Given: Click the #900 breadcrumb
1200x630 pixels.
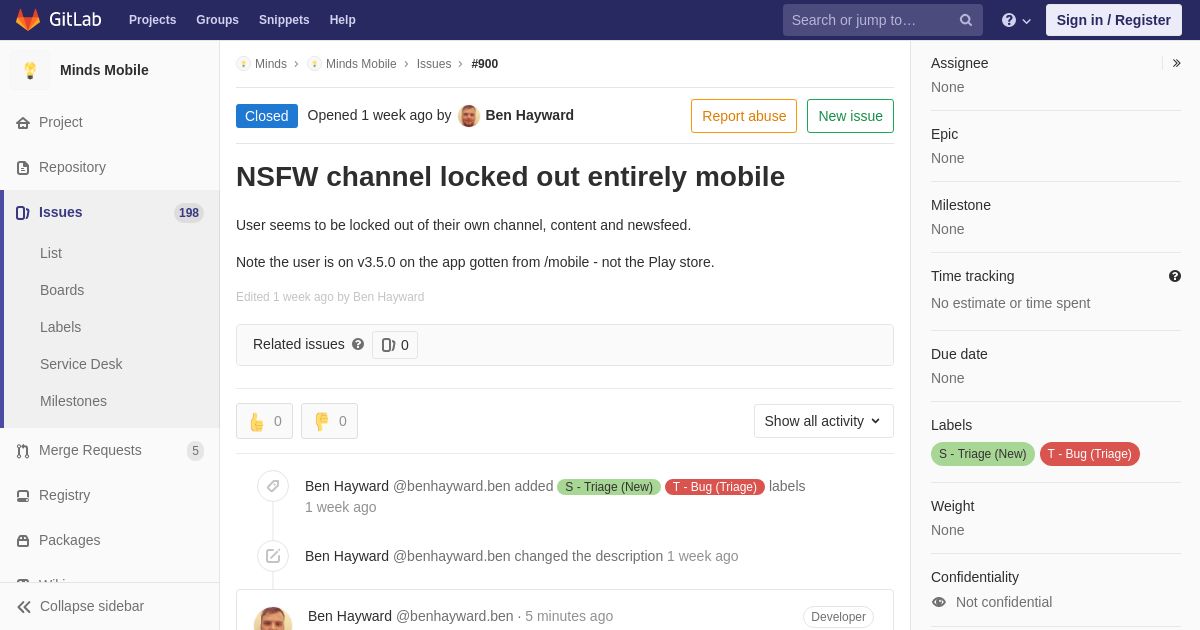Looking at the screenshot, I should [x=485, y=64].
